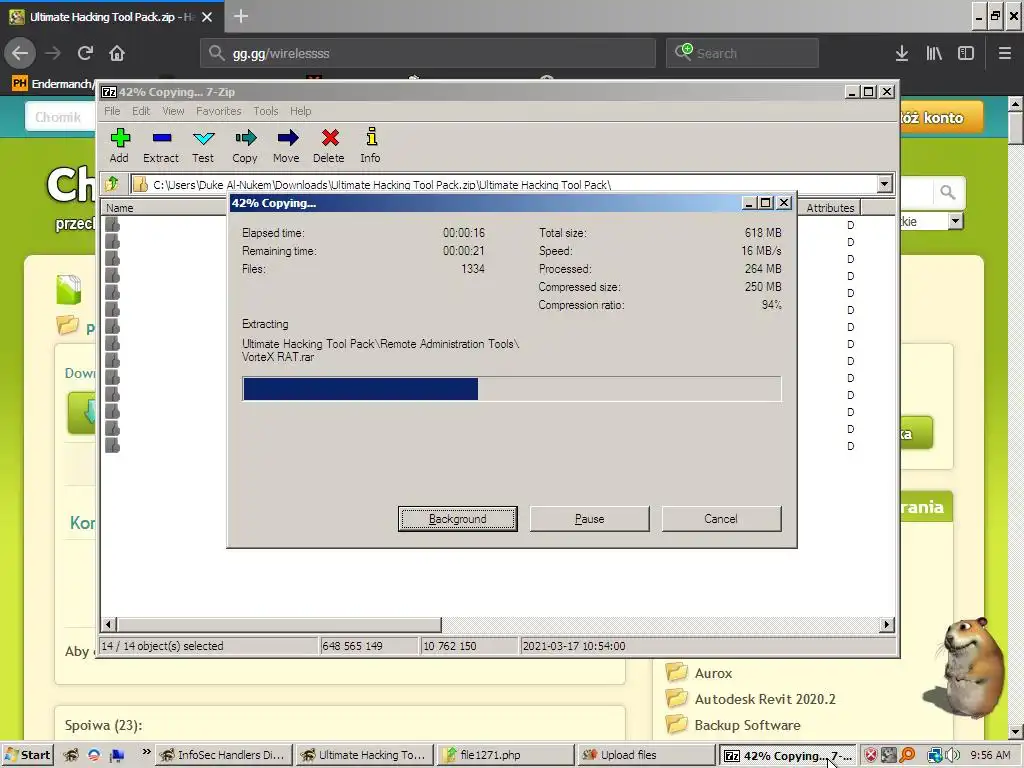The height and width of the screenshot is (768, 1024).
Task: Open a new browser tab
Action: [x=241, y=16]
